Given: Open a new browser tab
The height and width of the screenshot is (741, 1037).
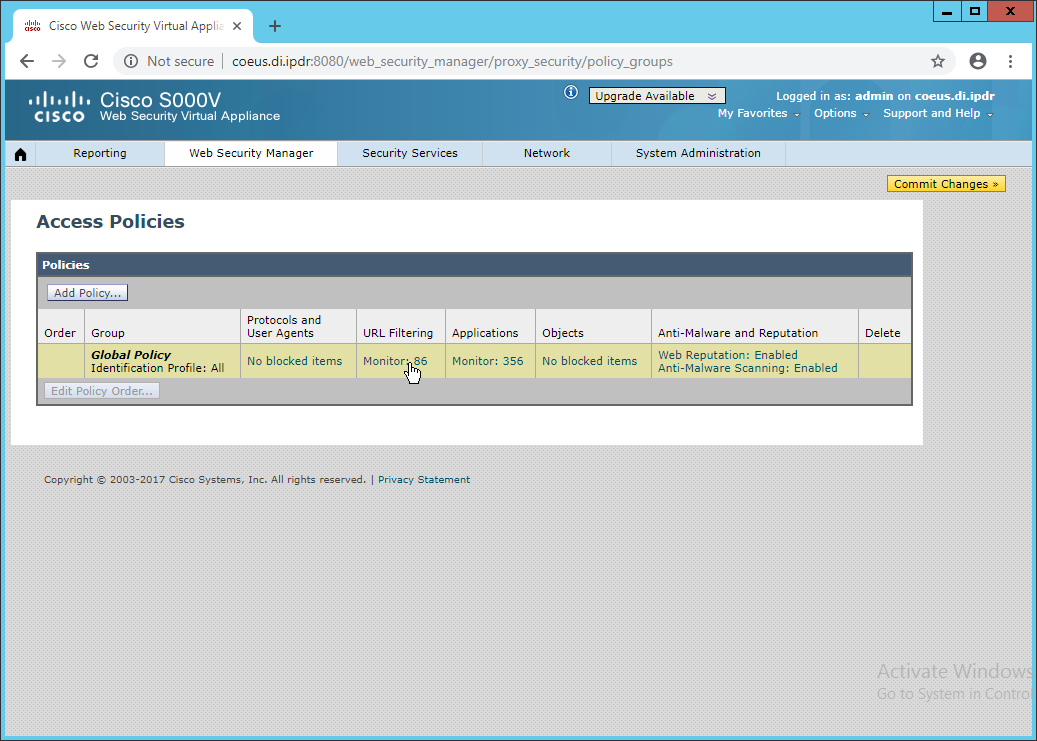Looking at the screenshot, I should (275, 26).
